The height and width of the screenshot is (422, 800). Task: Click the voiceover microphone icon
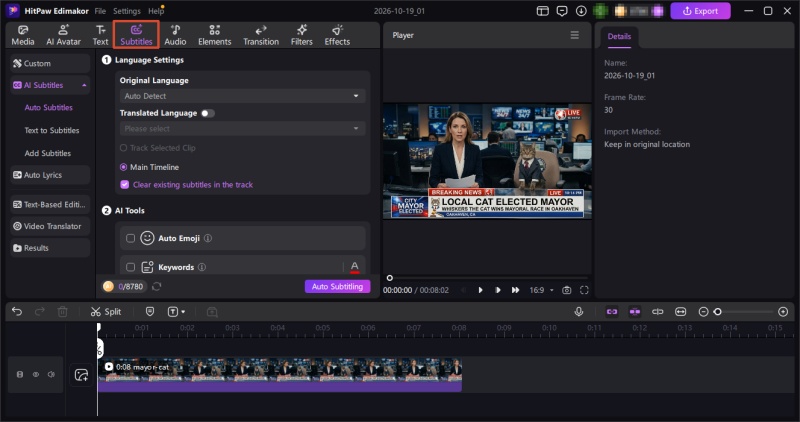(579, 311)
